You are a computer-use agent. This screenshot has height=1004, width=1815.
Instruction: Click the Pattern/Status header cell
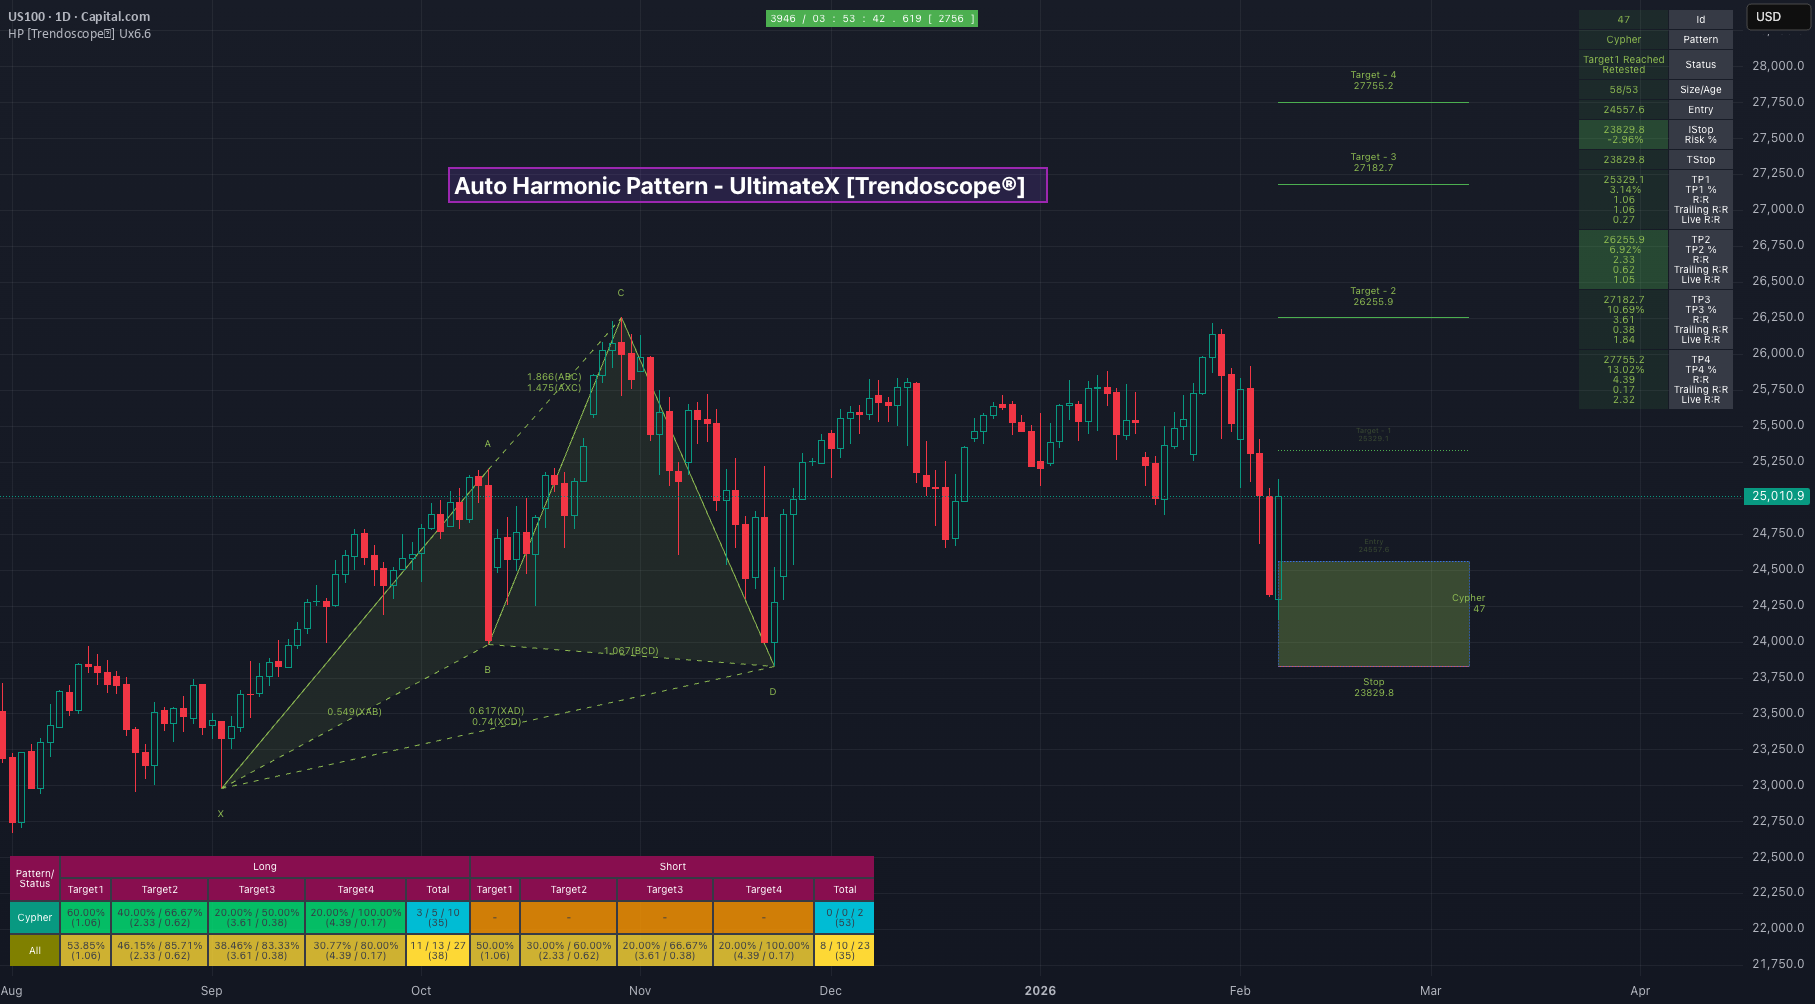pyautogui.click(x=35, y=878)
